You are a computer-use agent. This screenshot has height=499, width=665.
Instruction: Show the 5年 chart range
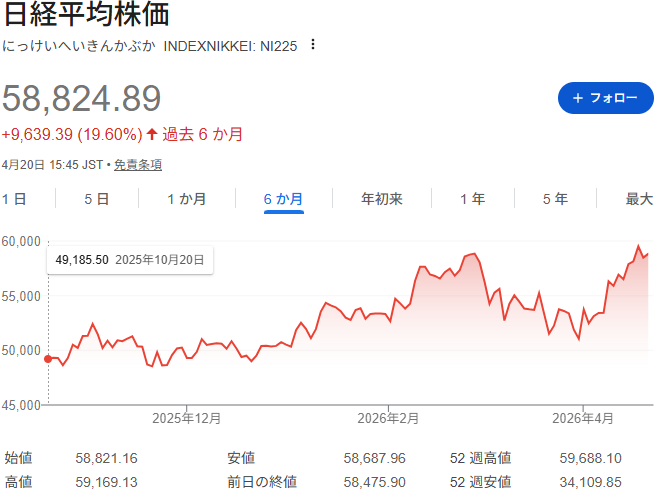555,199
